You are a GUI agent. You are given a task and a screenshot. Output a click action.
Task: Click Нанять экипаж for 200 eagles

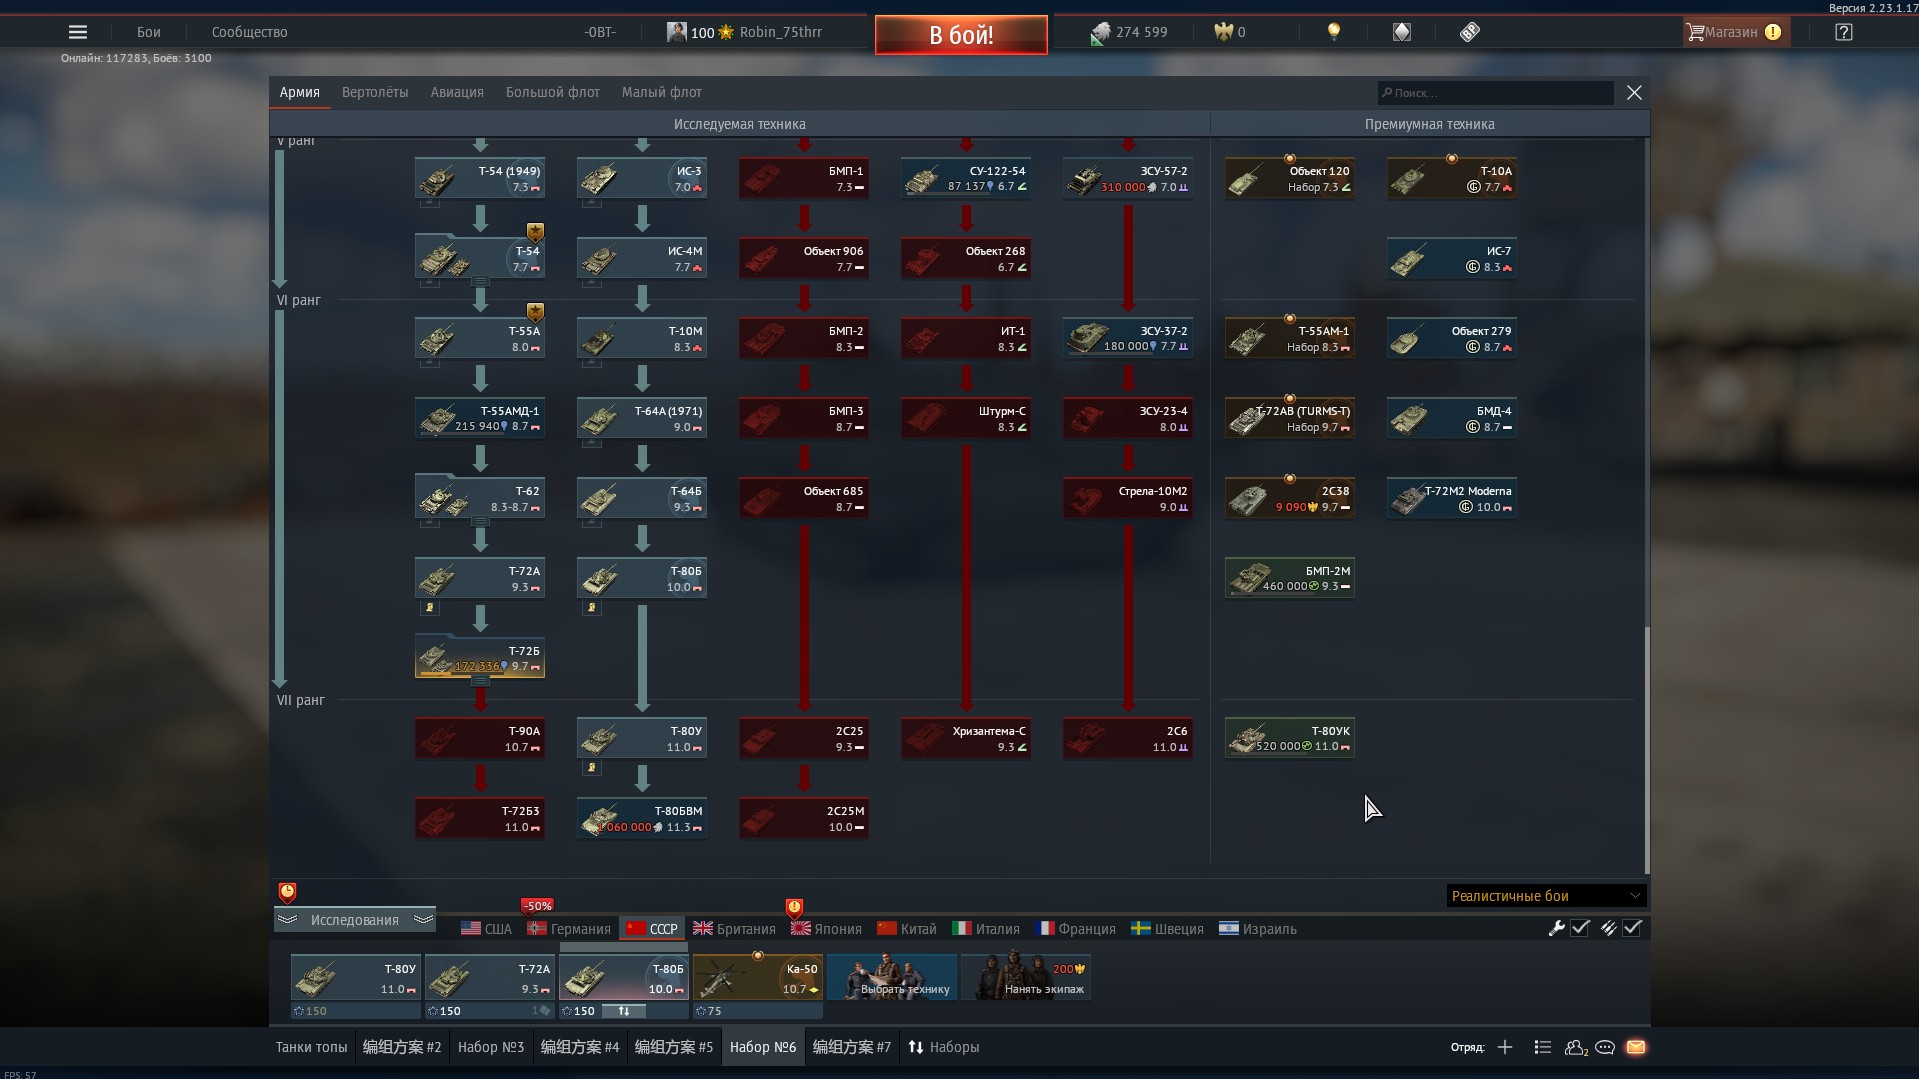(x=1026, y=977)
